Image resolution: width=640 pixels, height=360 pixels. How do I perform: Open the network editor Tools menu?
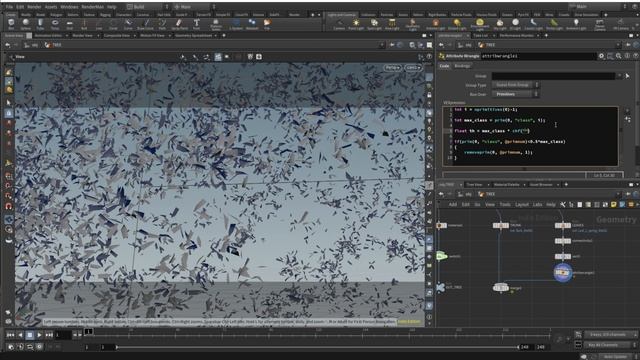pos(505,204)
